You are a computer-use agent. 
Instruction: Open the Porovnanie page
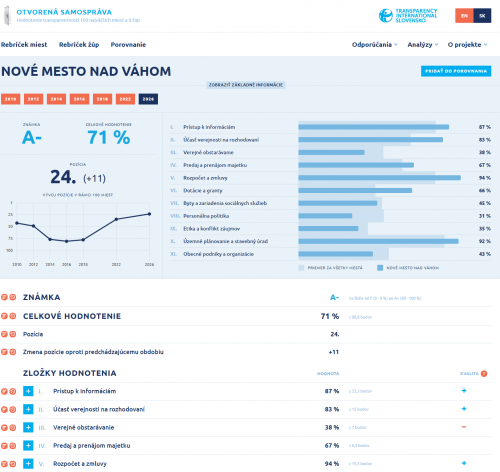coord(128,45)
